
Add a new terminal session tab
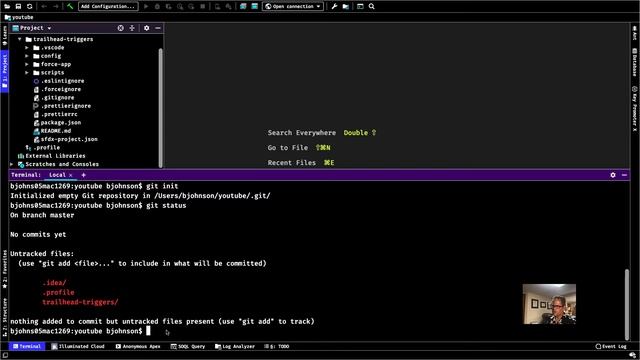[84, 175]
